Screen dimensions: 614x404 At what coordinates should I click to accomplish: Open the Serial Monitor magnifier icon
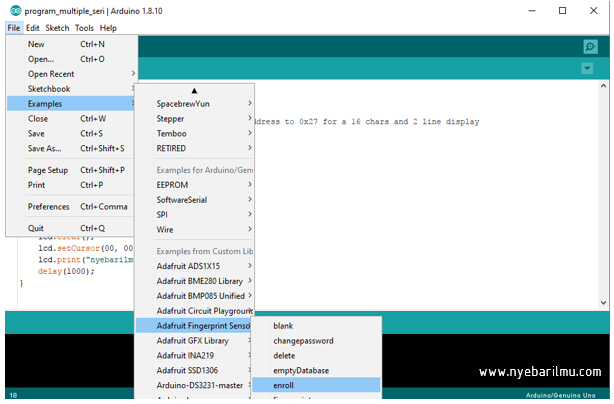click(590, 47)
